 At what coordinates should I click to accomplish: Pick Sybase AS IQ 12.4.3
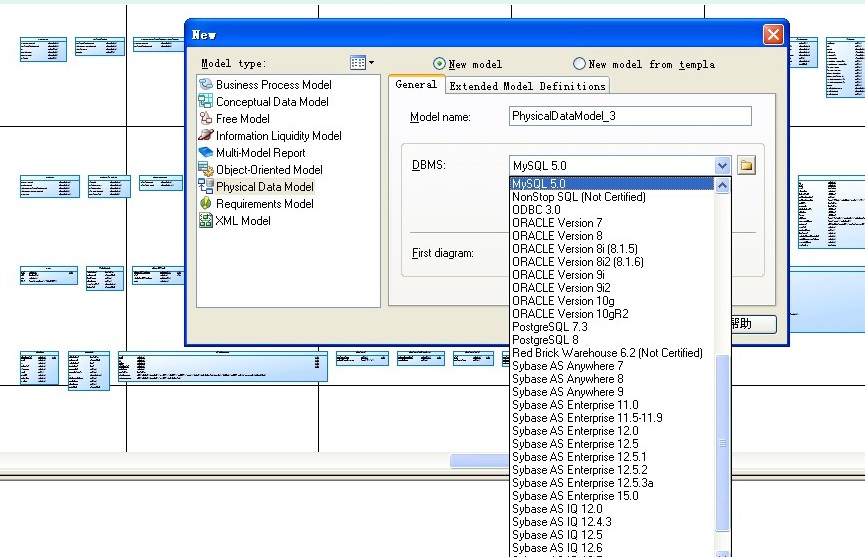point(612,521)
